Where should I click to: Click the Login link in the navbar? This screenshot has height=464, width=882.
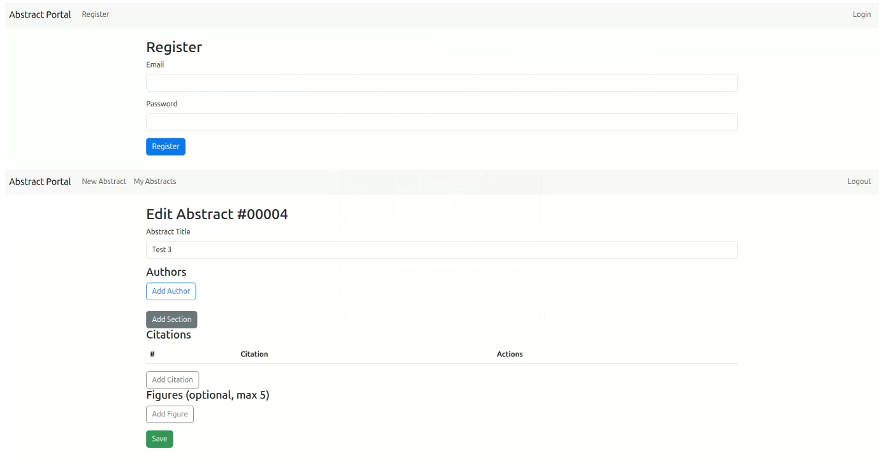[x=861, y=15]
